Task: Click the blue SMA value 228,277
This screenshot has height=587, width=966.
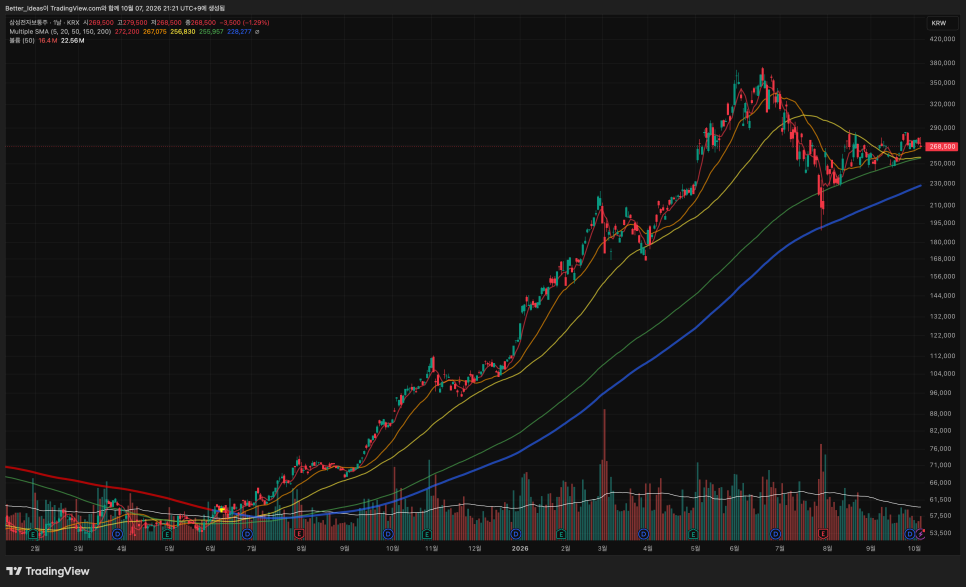Action: pyautogui.click(x=239, y=31)
